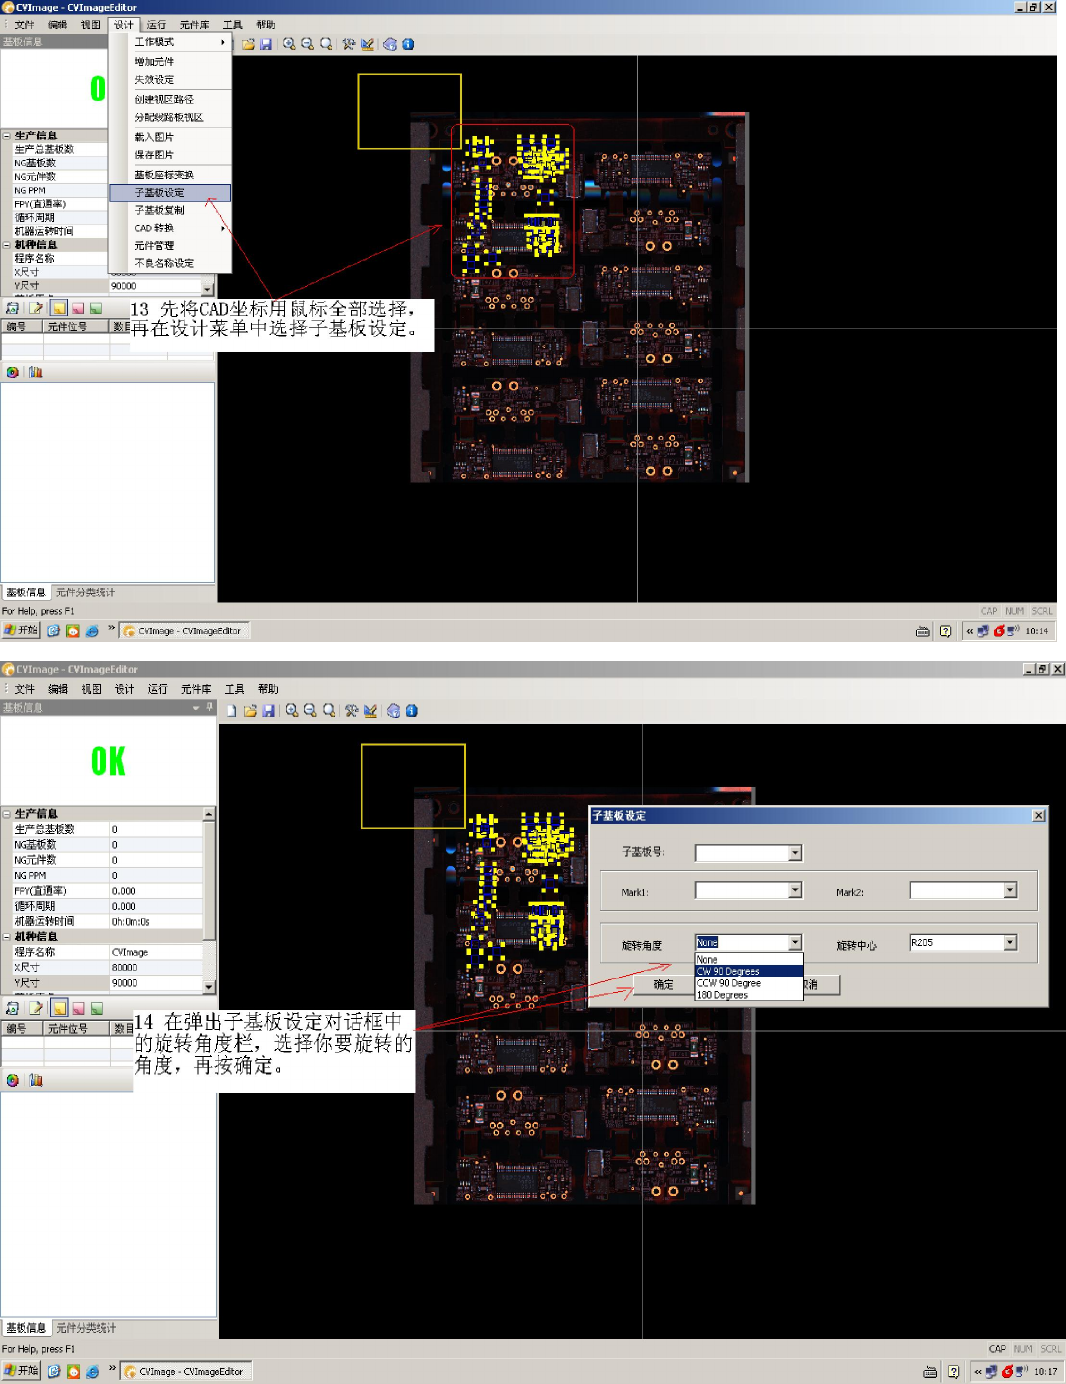Screen dimensions: 1066x1384
Task: Click Zoom out magnifier in window showing OK status
Action: click(x=310, y=711)
